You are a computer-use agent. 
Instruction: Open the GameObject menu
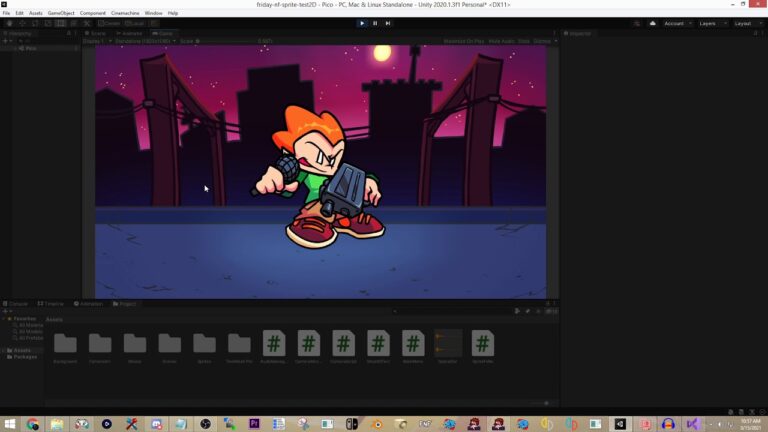click(61, 13)
